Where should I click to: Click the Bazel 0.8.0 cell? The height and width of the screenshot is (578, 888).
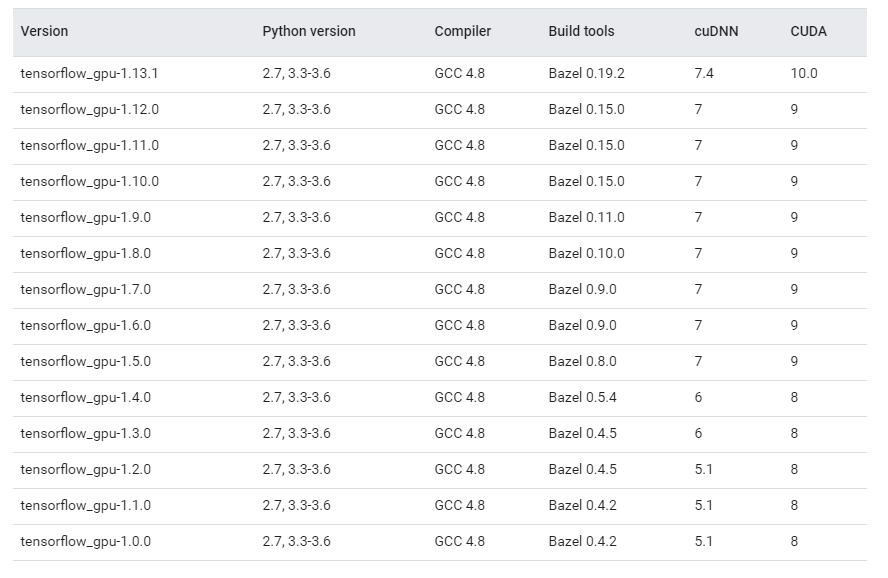tap(582, 362)
